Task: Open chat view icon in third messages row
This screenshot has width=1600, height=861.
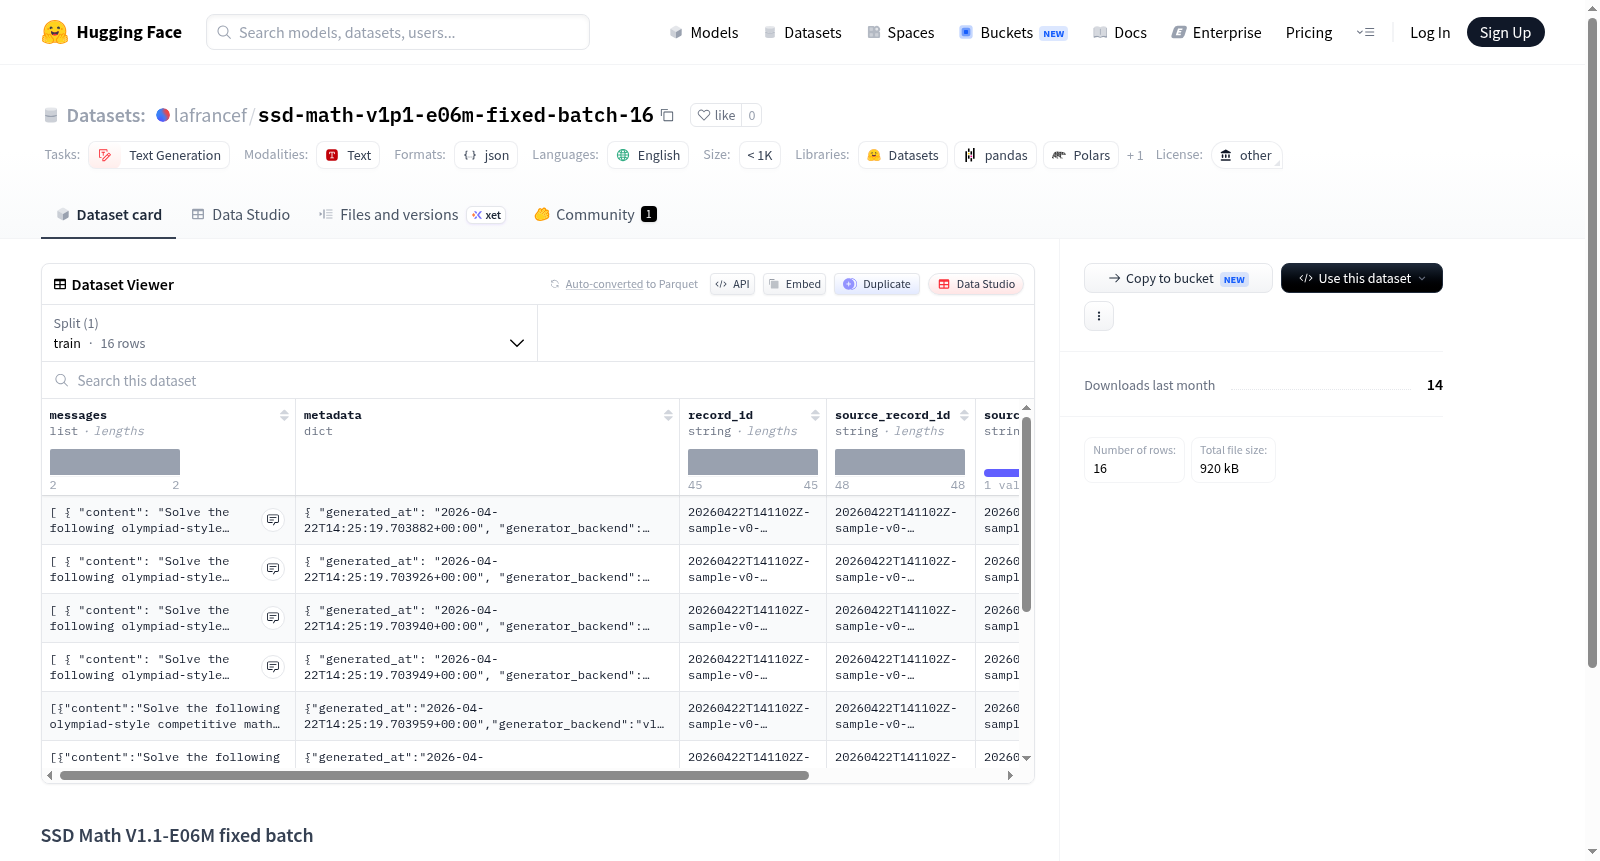Action: 273,618
